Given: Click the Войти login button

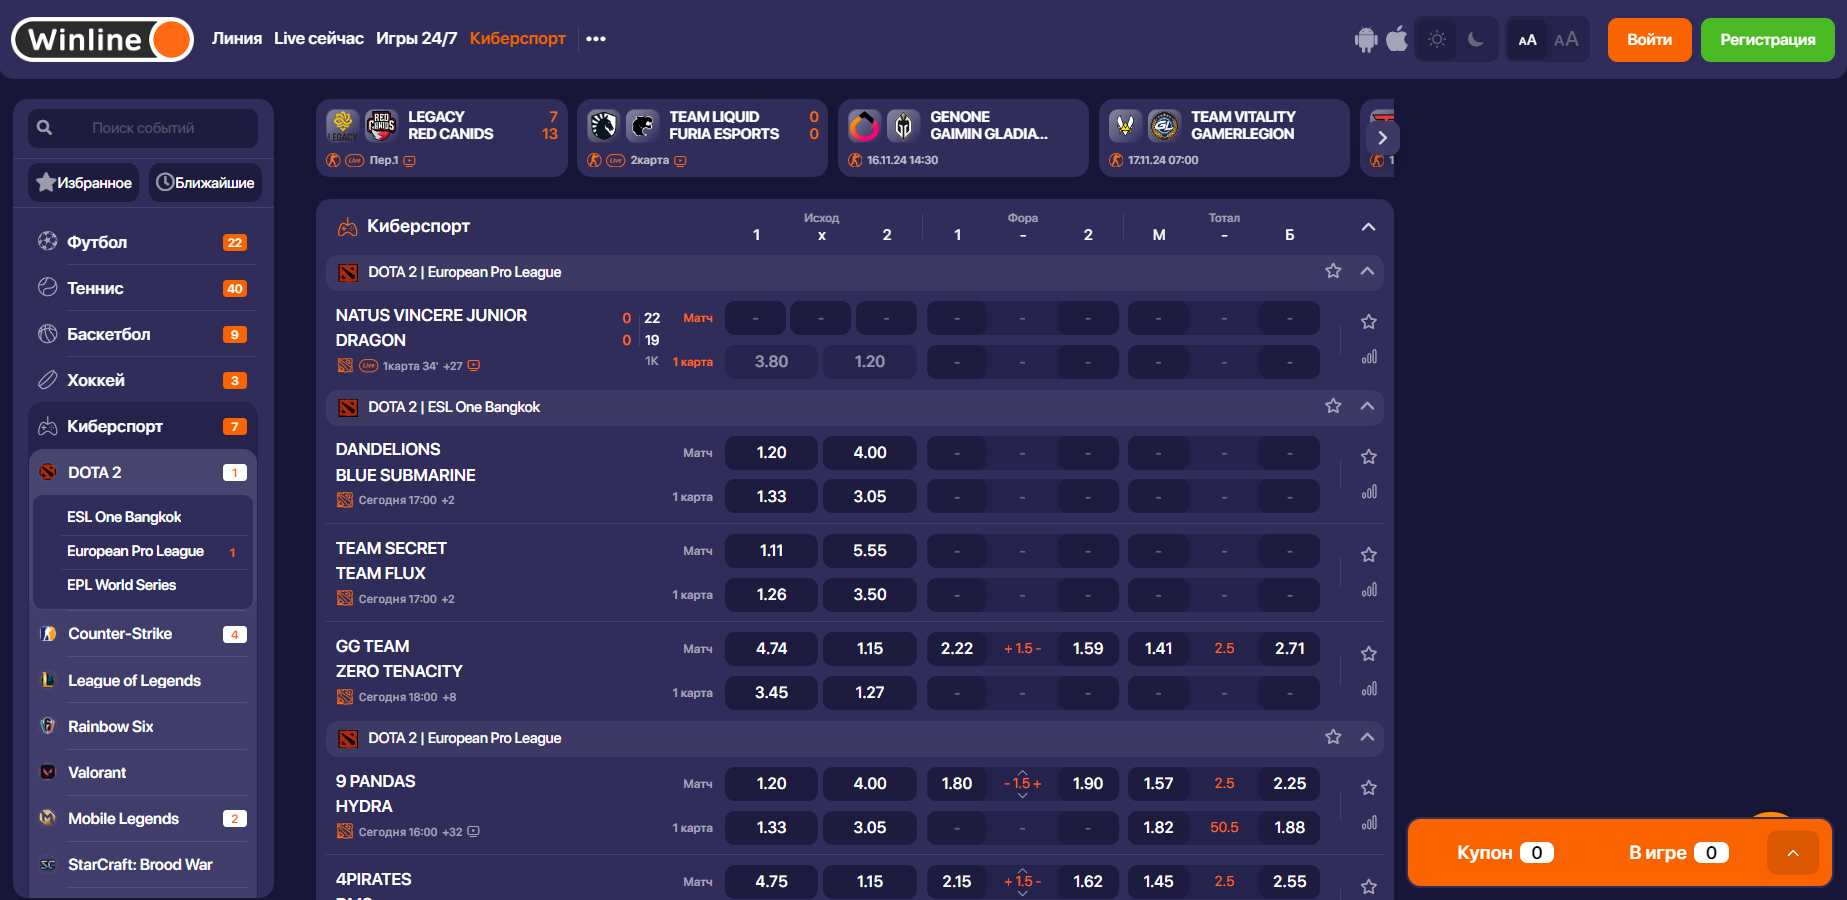Looking at the screenshot, I should pos(1649,40).
